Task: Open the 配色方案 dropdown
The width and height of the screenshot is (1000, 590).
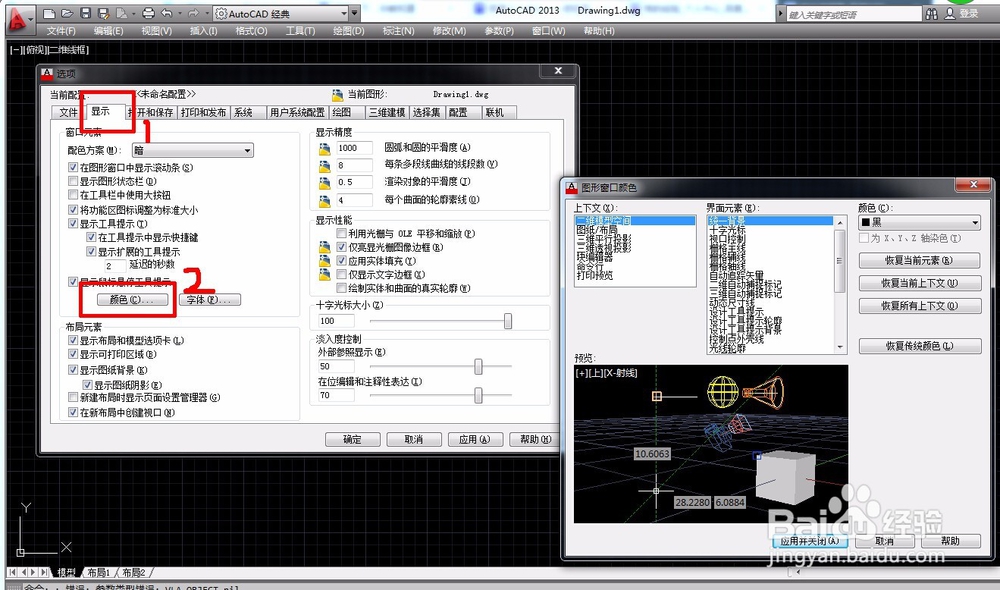Action: click(193, 151)
